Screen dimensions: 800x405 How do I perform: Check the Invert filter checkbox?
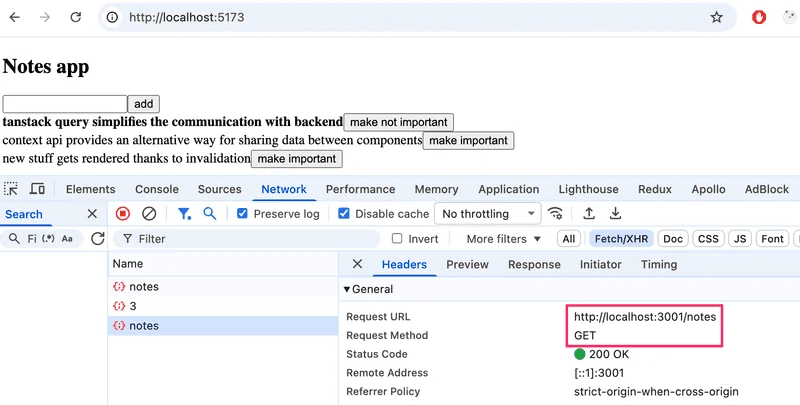[396, 239]
